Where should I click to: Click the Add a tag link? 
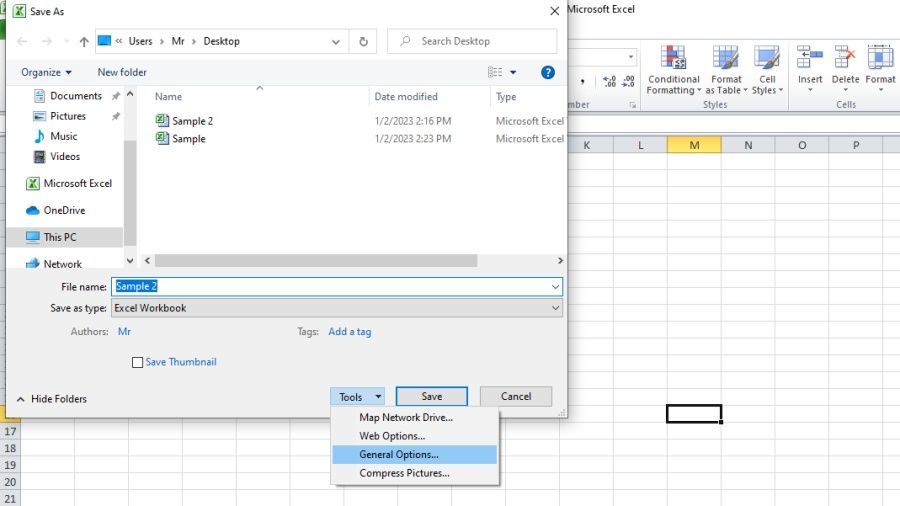pos(349,331)
